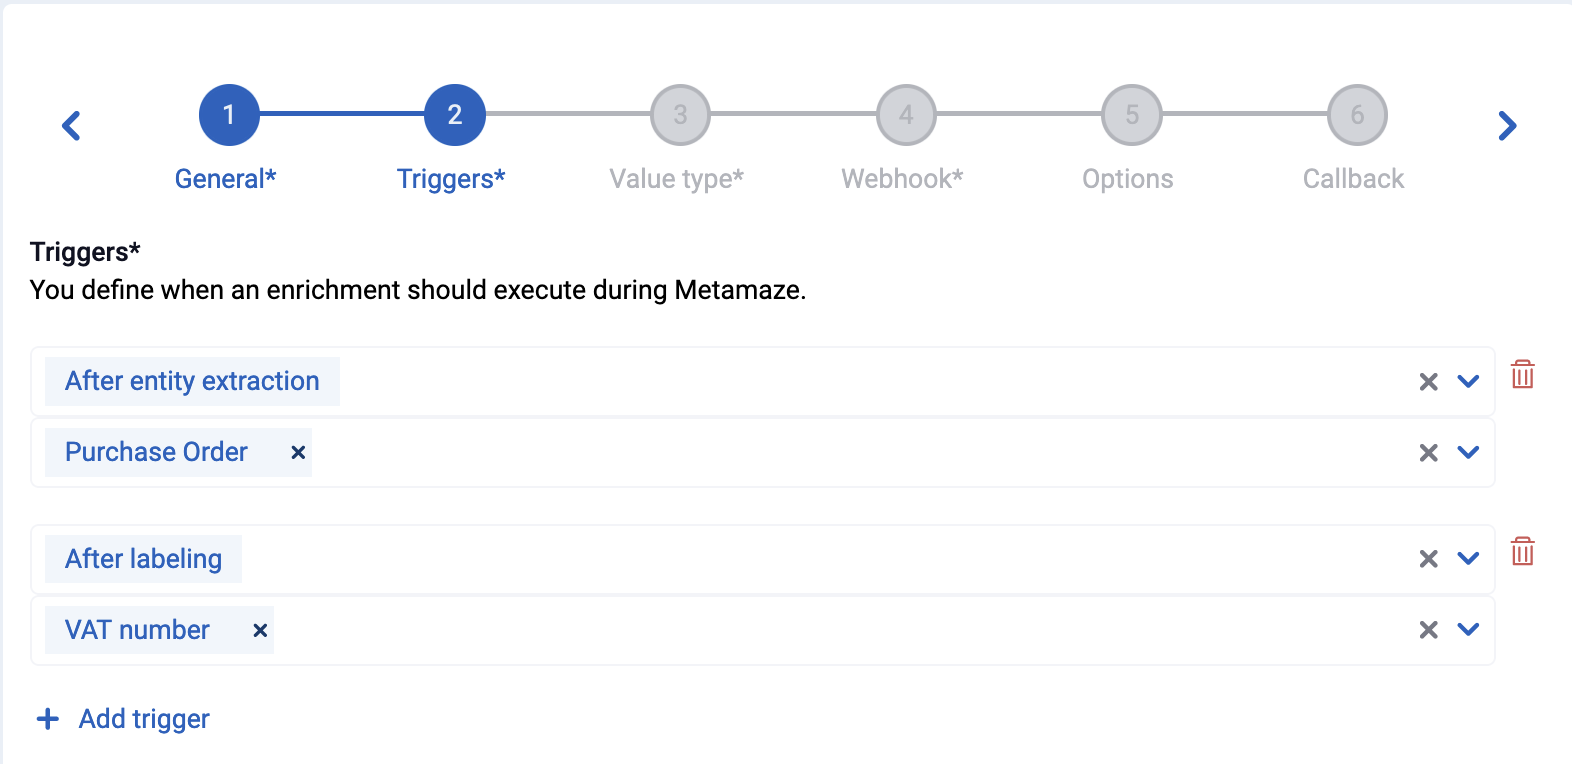Clear all values in VAT number field
Viewport: 1572px width, 764px height.
click(1428, 630)
